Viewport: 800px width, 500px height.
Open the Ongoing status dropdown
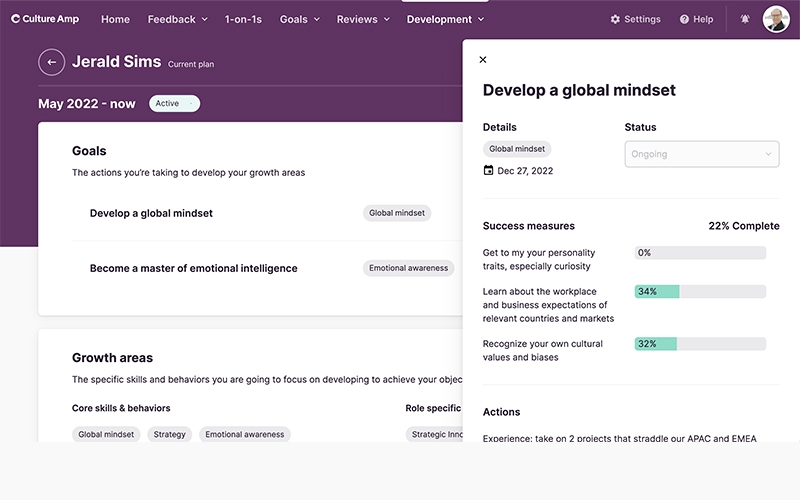pyautogui.click(x=702, y=154)
